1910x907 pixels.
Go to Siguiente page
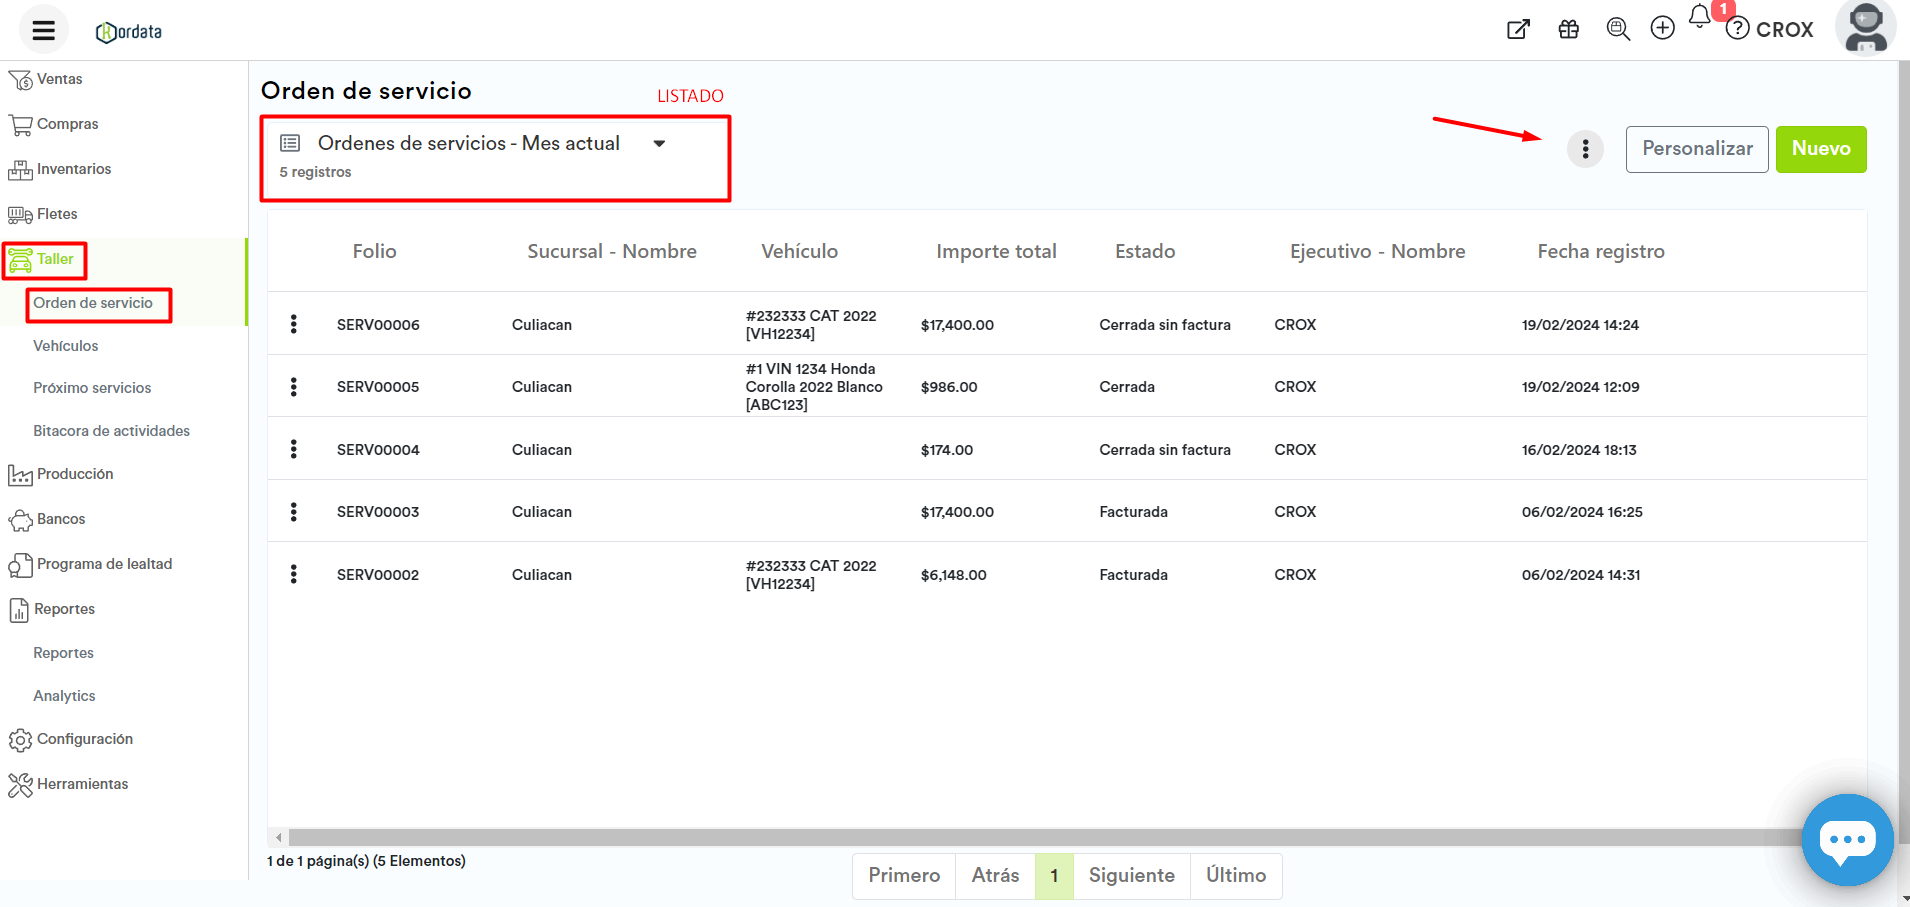(x=1131, y=876)
